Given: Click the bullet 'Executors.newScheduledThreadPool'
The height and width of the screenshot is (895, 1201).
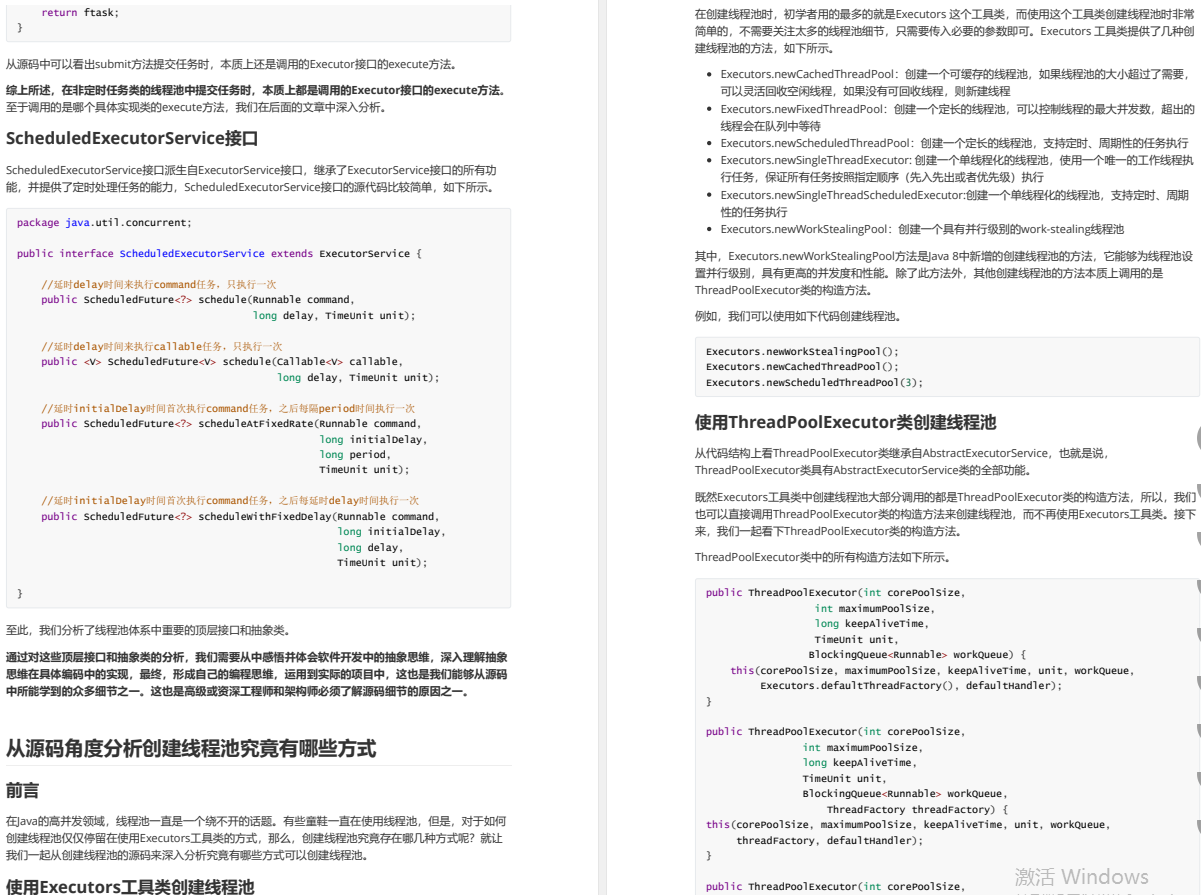Looking at the screenshot, I should click(x=954, y=143).
